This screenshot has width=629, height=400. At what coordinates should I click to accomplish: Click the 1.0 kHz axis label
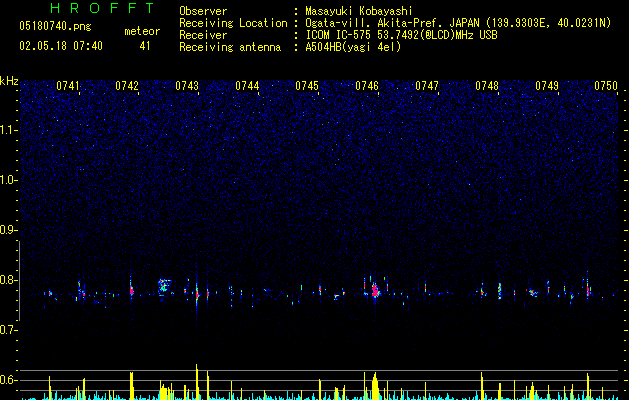click(x=8, y=180)
